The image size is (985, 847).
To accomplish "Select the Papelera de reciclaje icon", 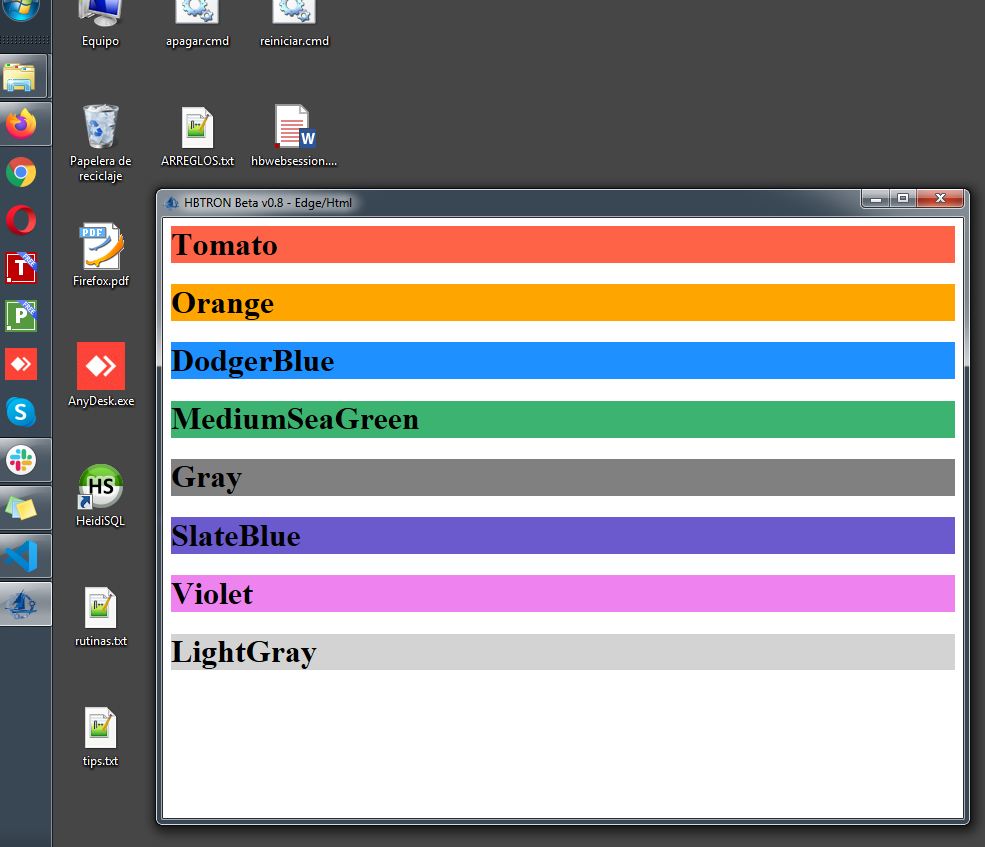I will tap(100, 128).
